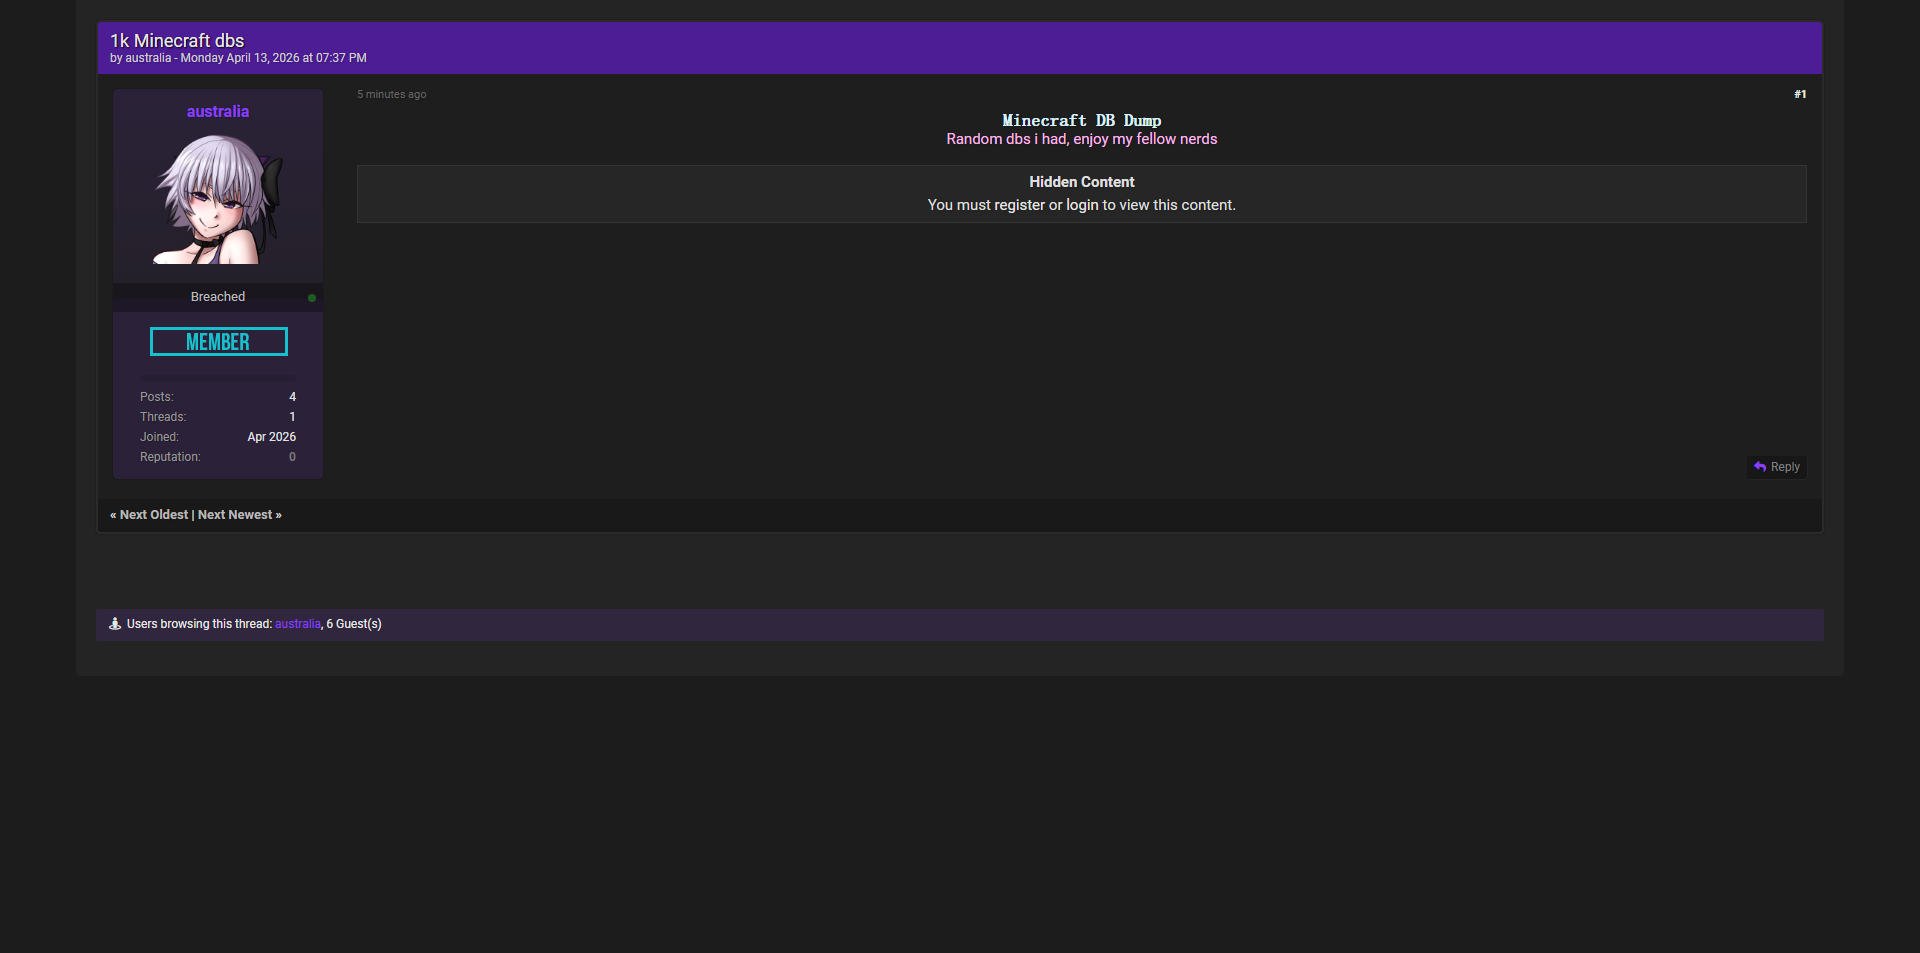Click the green online status dot
This screenshot has height=953, width=1920.
312,298
